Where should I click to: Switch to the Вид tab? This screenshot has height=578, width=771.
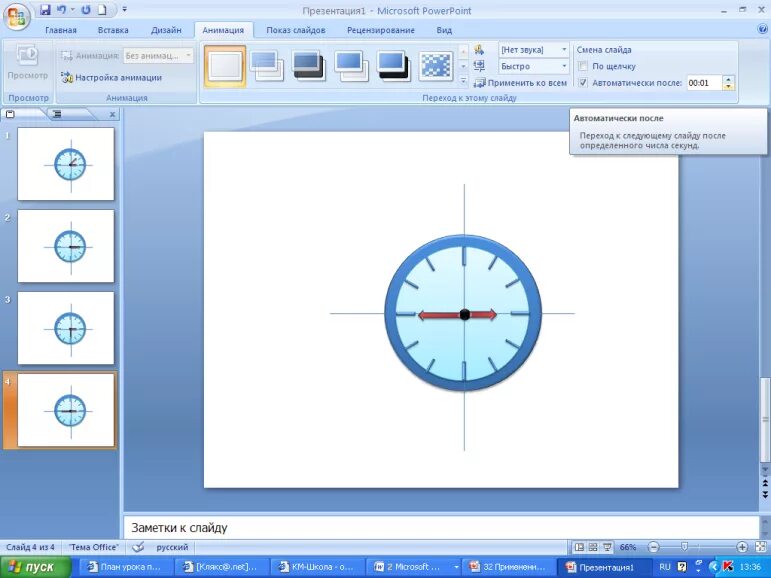pyautogui.click(x=444, y=30)
